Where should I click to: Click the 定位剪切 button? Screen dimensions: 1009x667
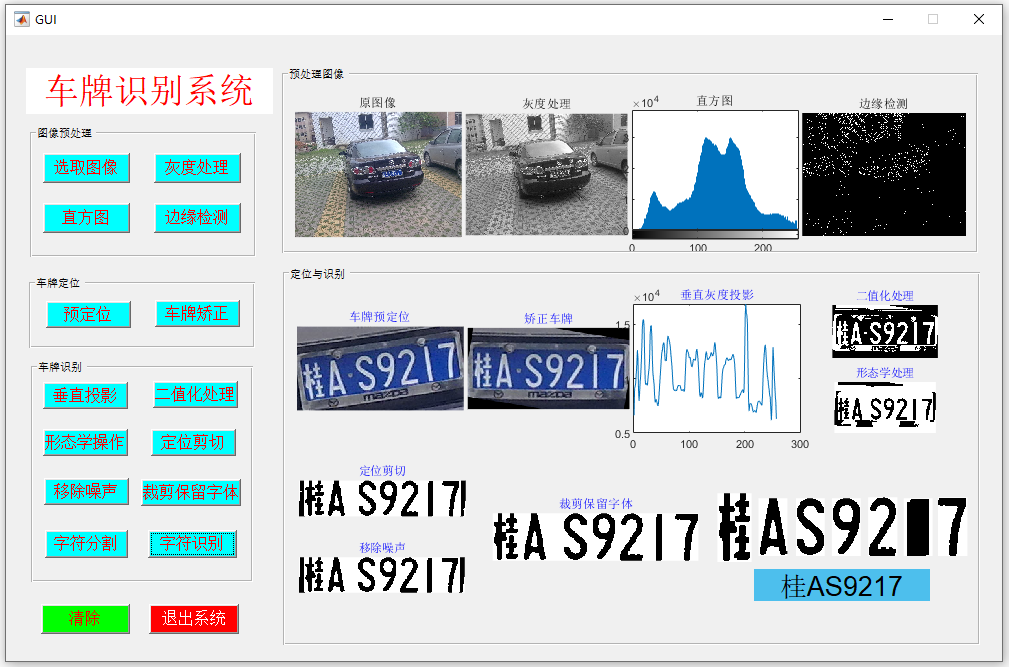(x=193, y=443)
